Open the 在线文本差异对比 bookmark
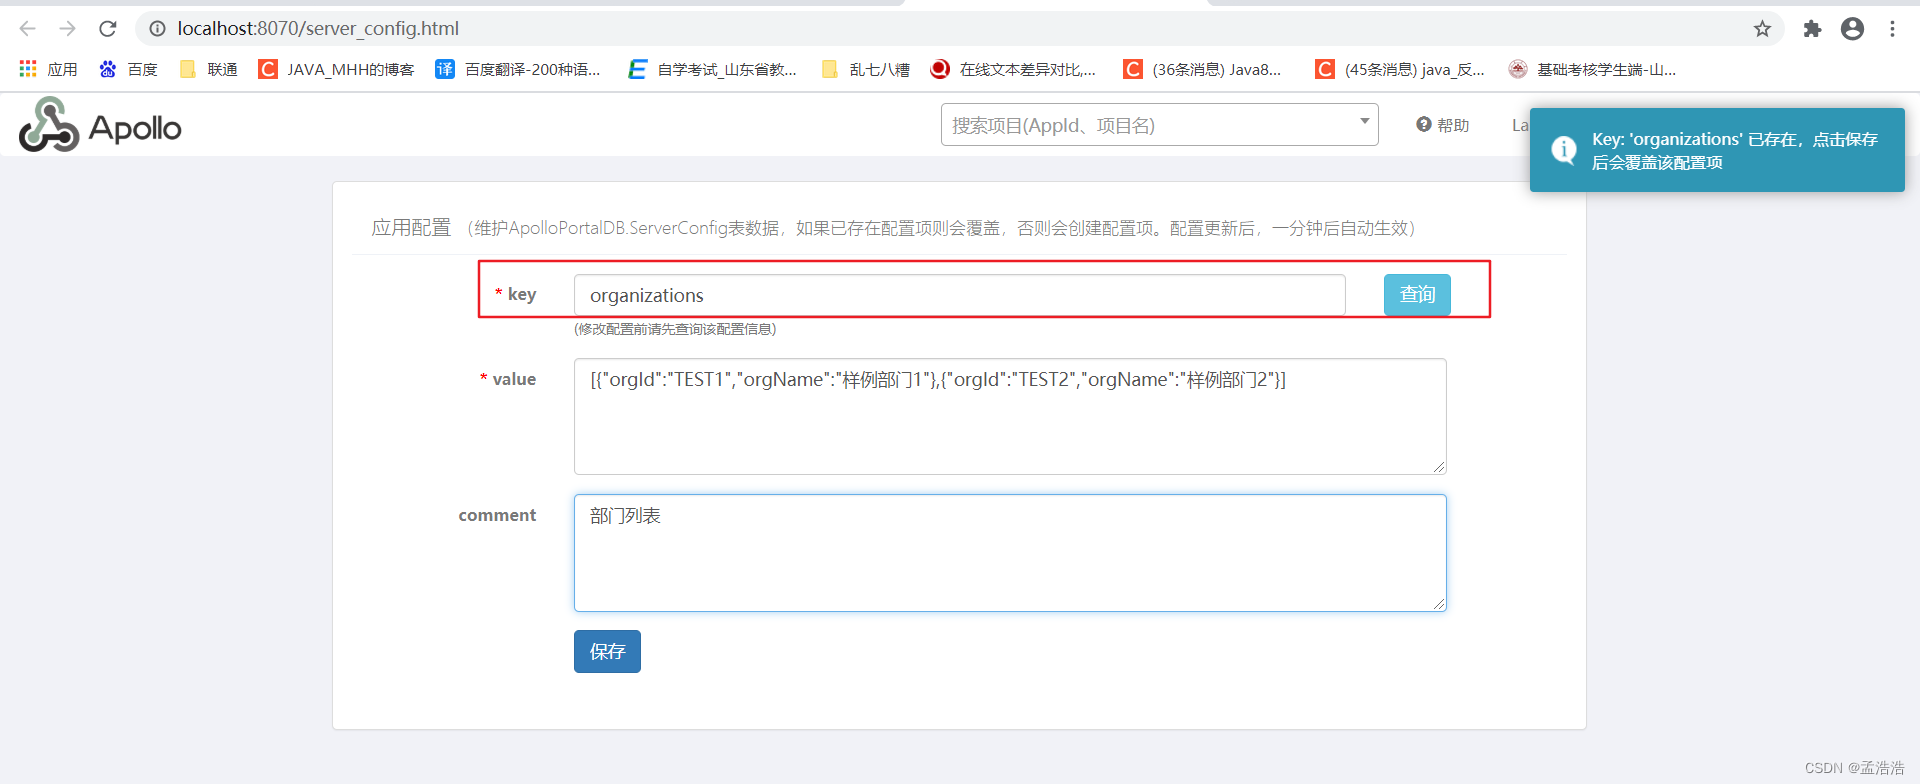Image resolution: width=1920 pixels, height=784 pixels. [1013, 69]
